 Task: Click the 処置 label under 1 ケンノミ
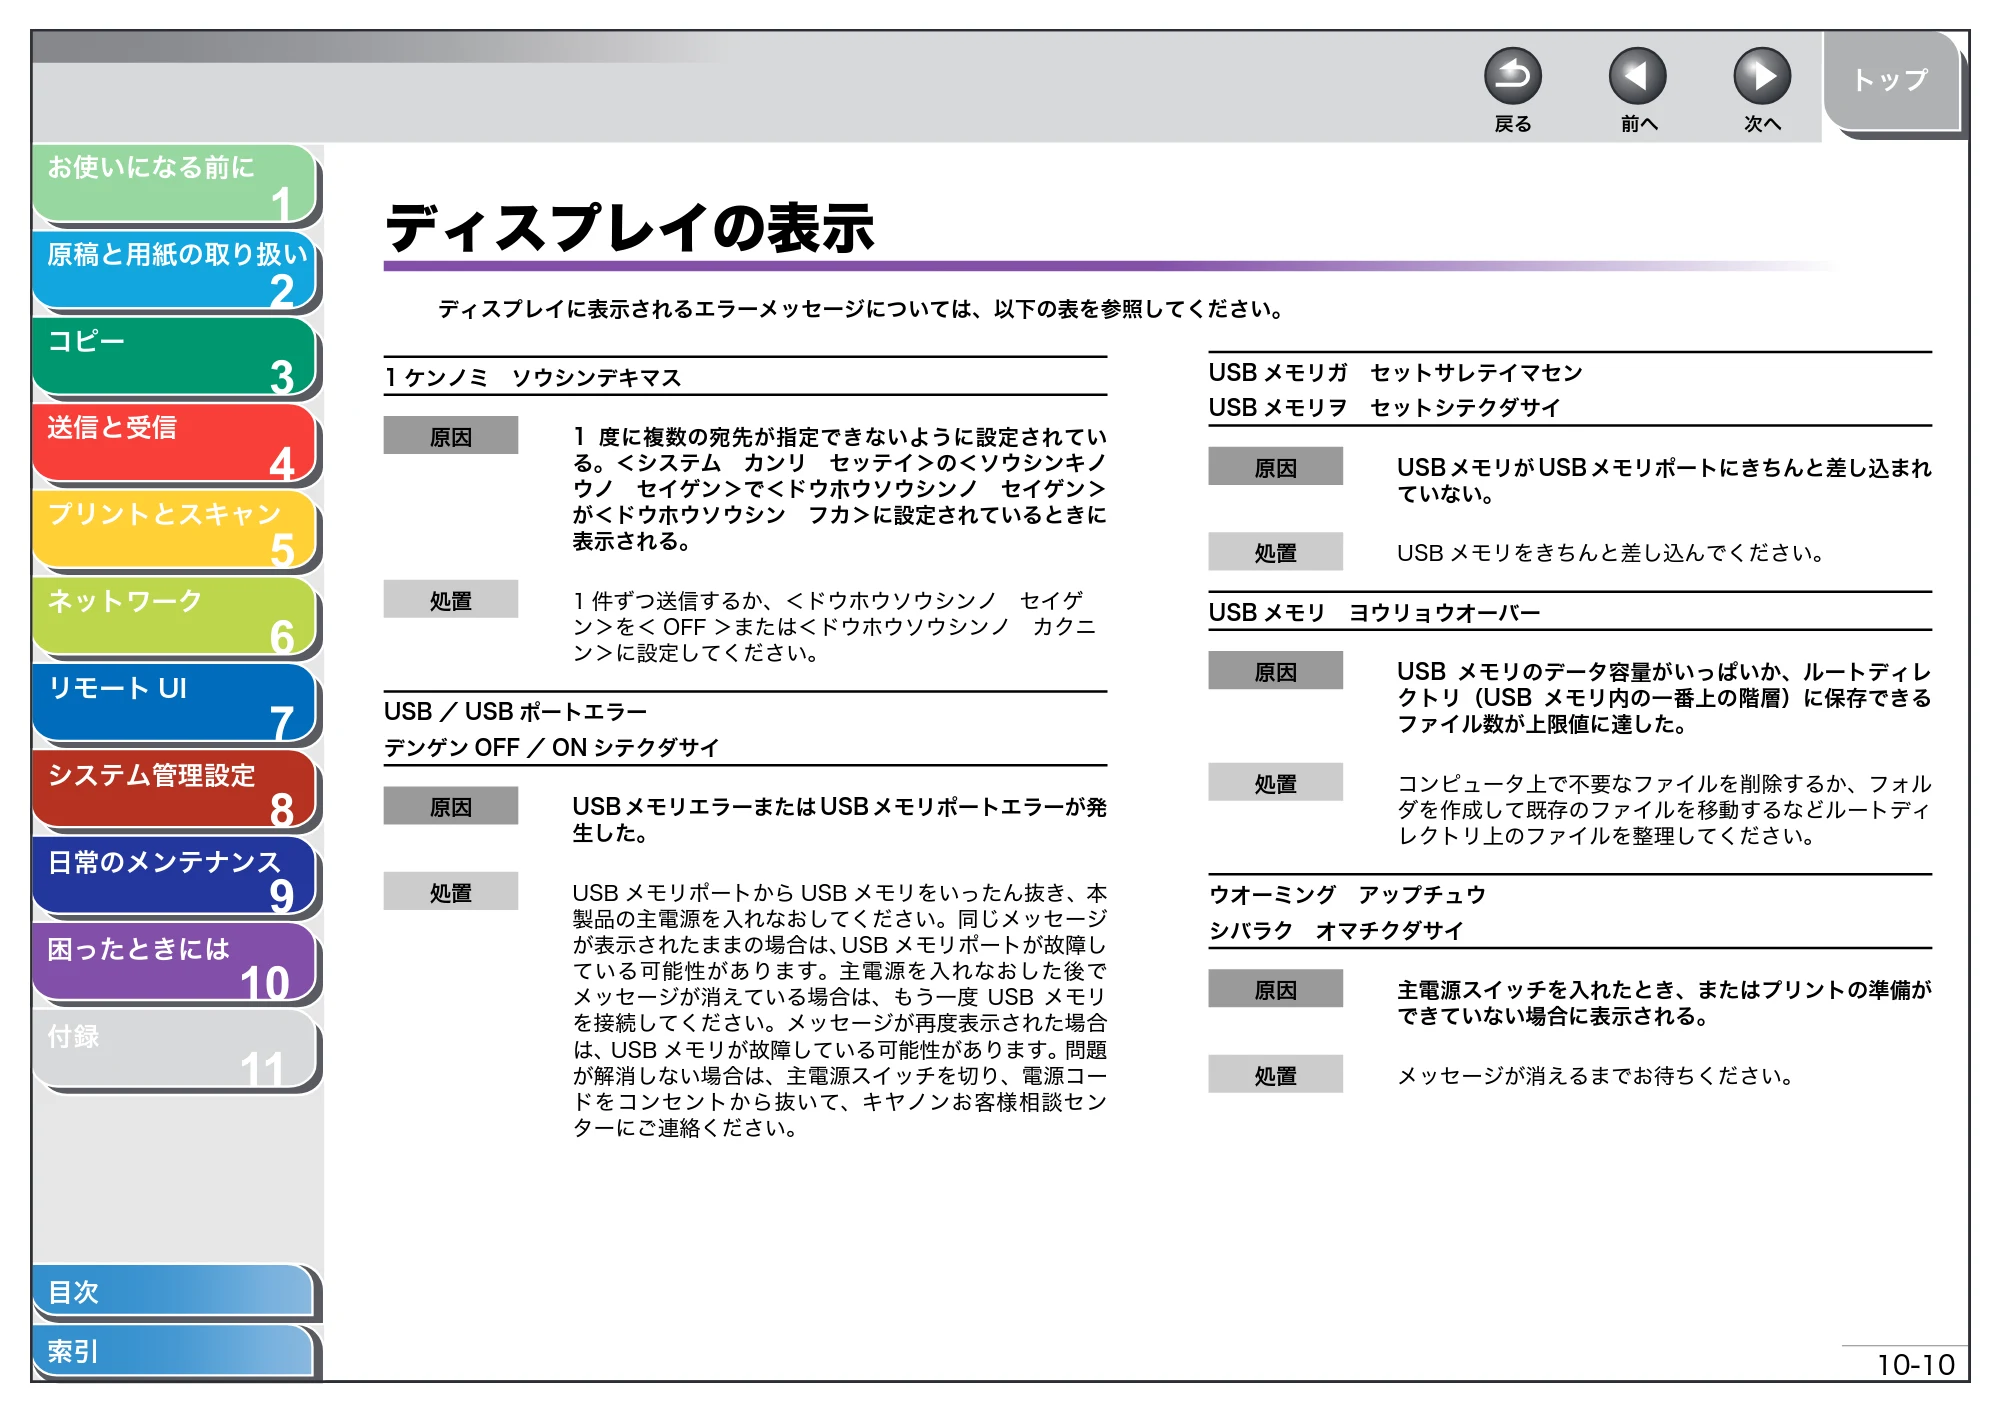tap(451, 600)
